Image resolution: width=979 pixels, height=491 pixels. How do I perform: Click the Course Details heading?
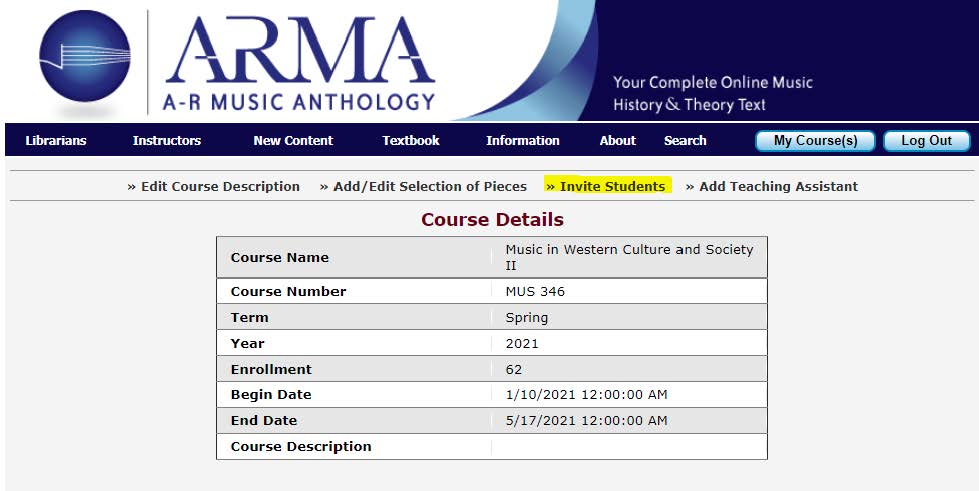(492, 220)
